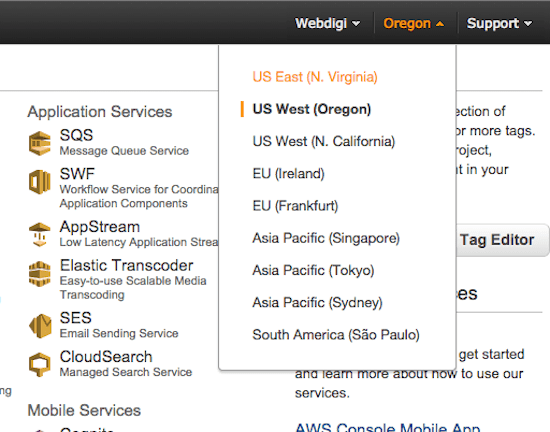Viewport: 550px width, 432px height.
Task: Click the CloudSearch service name link
Action: coord(106,357)
